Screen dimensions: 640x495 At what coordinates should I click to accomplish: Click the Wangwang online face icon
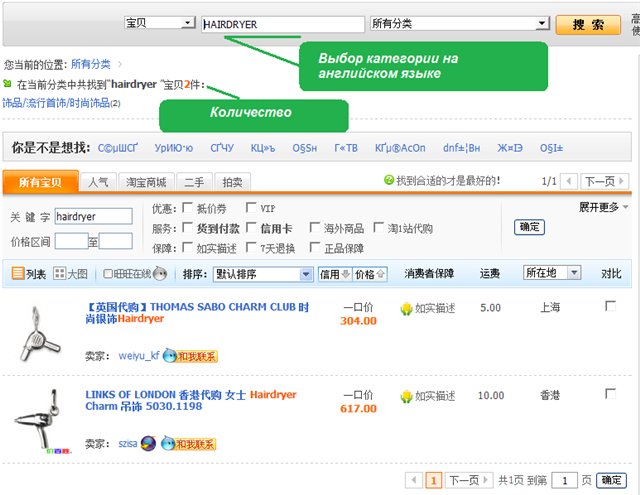160,273
